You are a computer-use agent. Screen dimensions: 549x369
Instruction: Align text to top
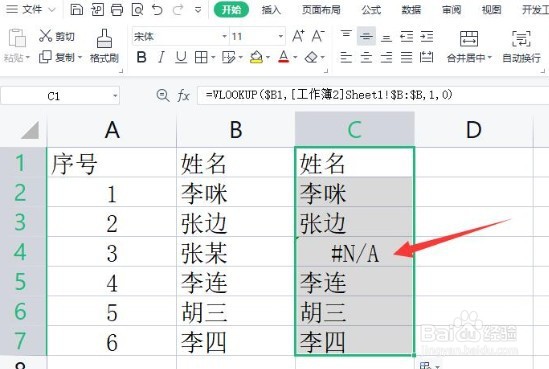(x=346, y=36)
